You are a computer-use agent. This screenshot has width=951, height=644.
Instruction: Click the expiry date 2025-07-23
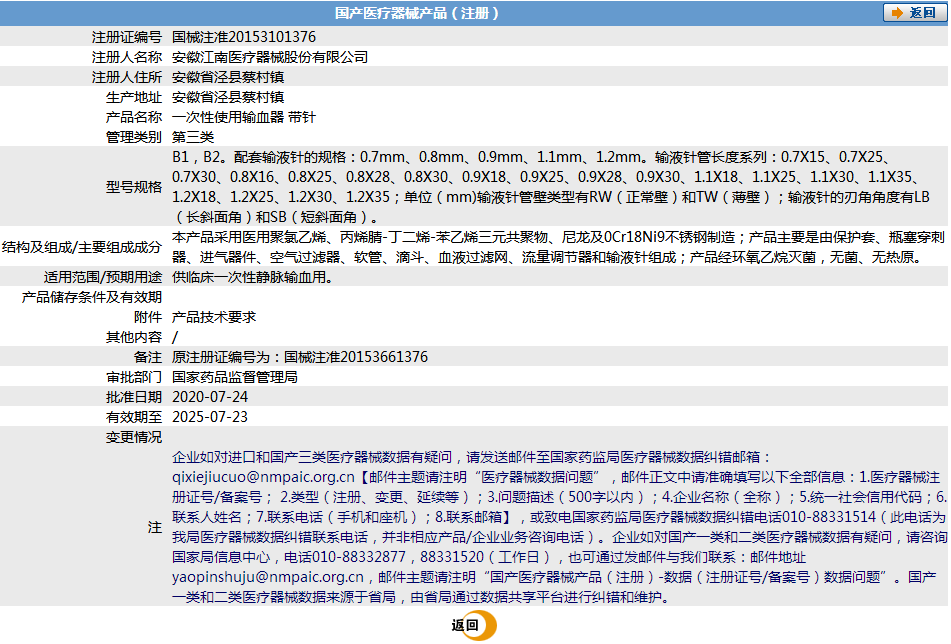210,417
